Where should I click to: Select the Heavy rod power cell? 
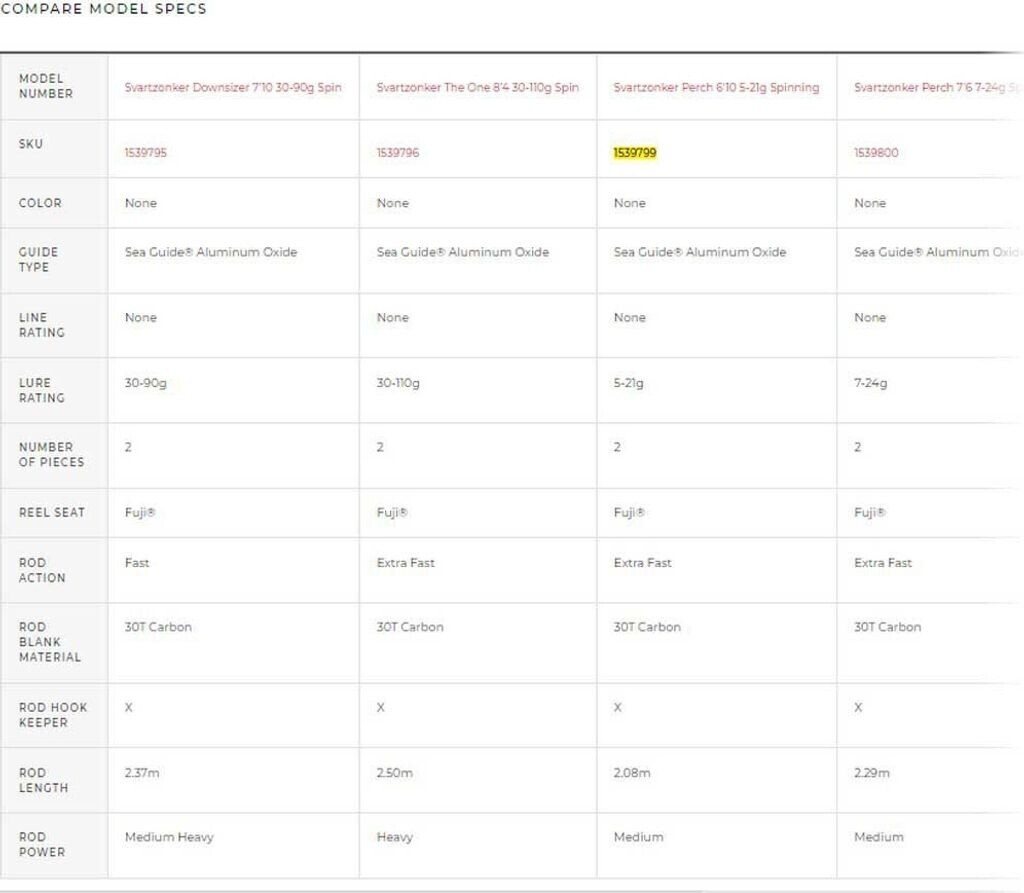click(395, 837)
